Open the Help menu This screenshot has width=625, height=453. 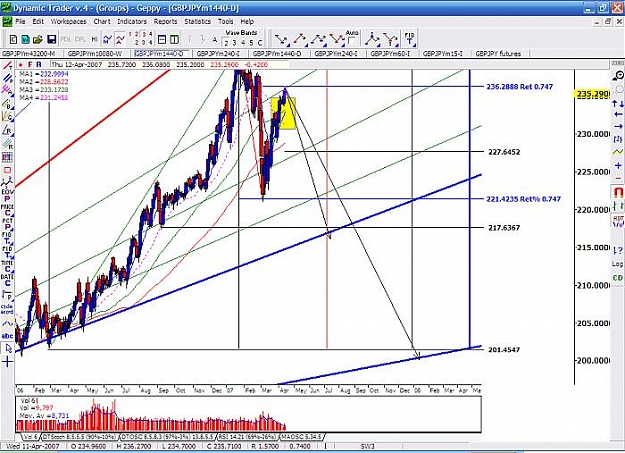pos(247,22)
